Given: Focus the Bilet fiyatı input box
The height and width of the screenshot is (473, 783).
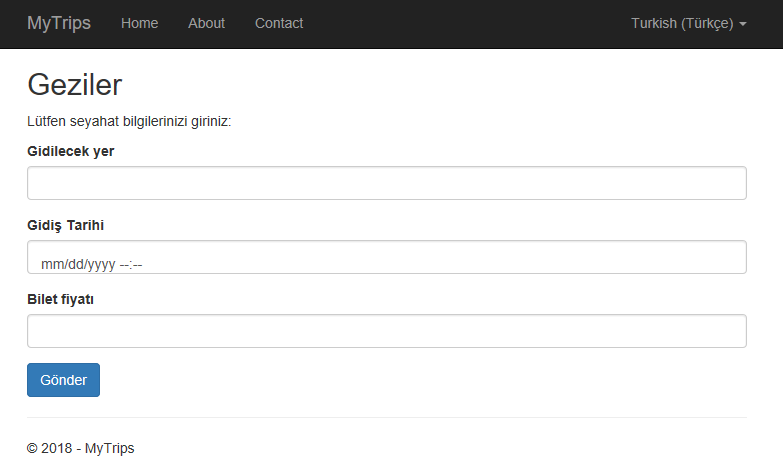Looking at the screenshot, I should click(386, 331).
